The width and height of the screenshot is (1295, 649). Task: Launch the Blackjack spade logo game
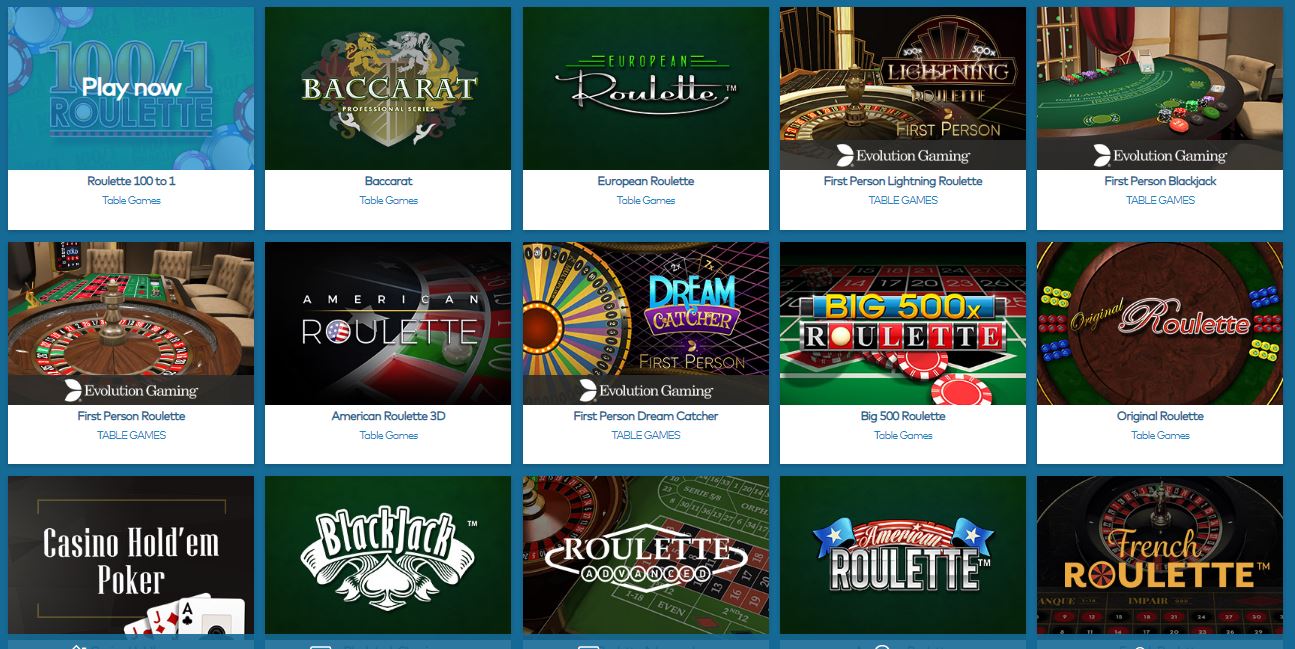tap(388, 556)
